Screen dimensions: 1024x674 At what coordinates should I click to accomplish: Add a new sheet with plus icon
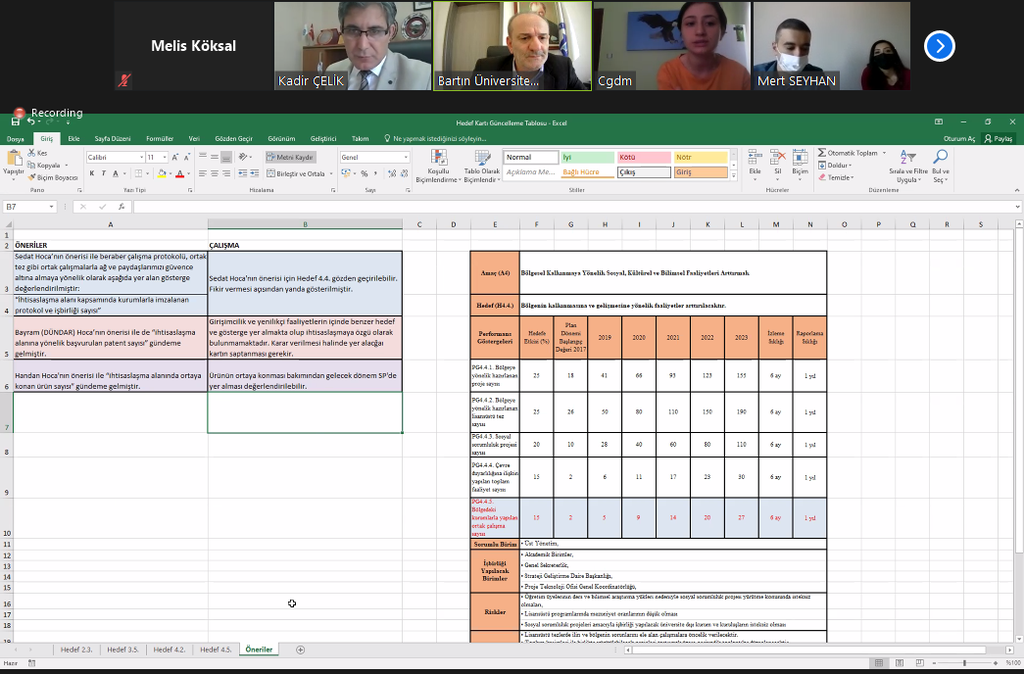coord(300,650)
